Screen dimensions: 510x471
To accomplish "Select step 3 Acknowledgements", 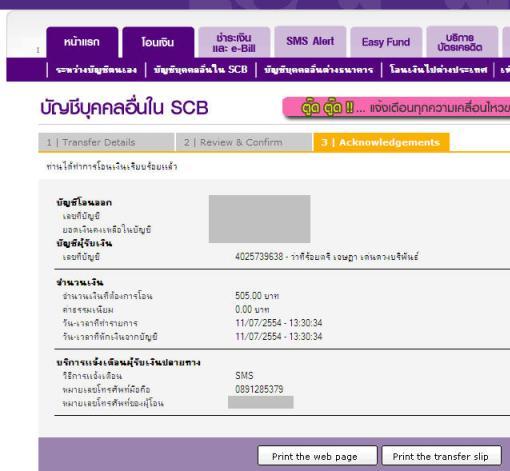I will click(381, 142).
